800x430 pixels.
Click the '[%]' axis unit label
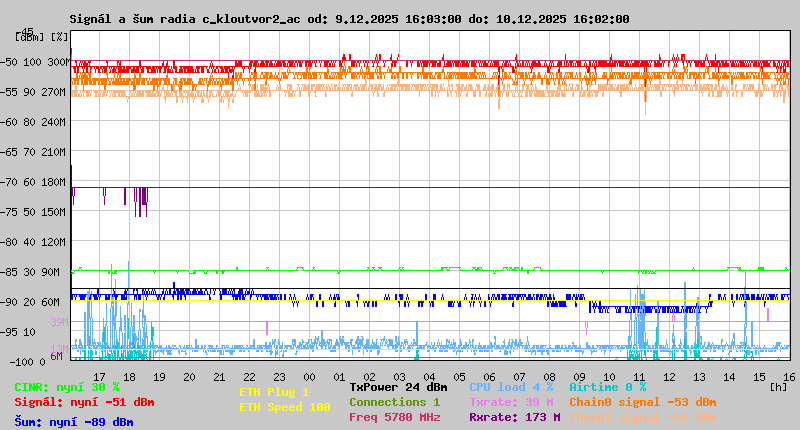[x=60, y=37]
